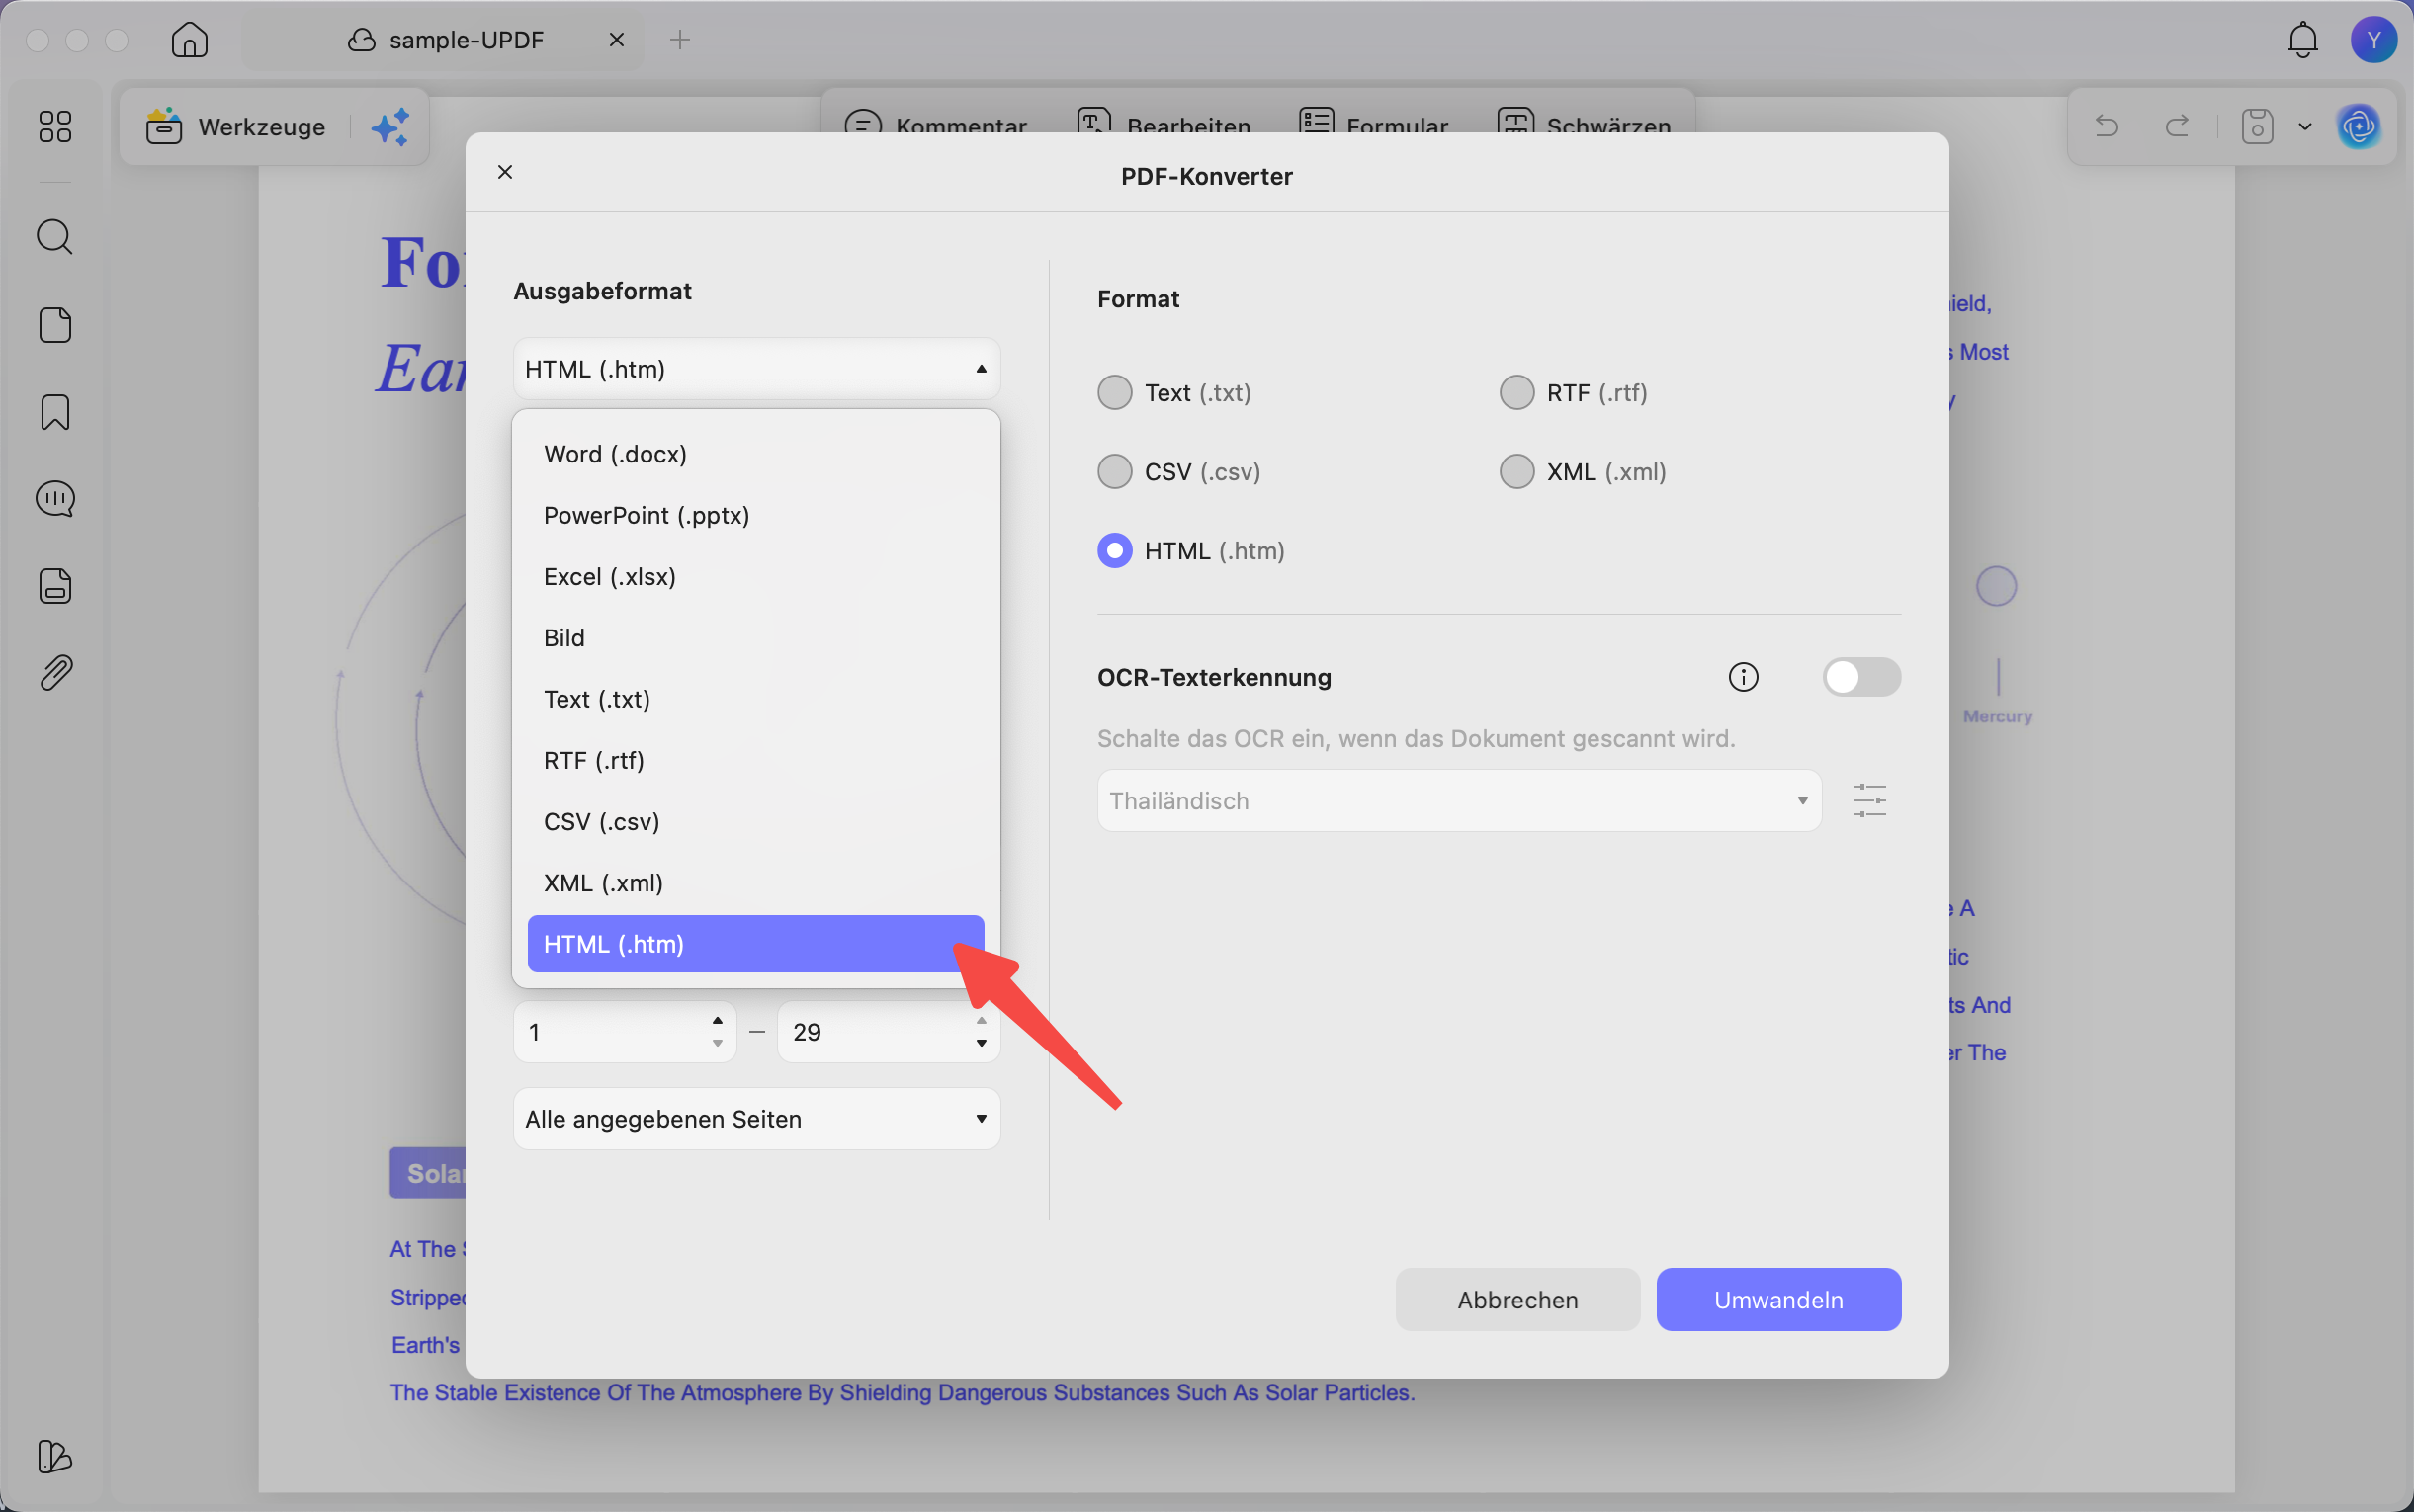The image size is (2414, 1512).
Task: Click the redo arrow icon
Action: [x=2177, y=126]
